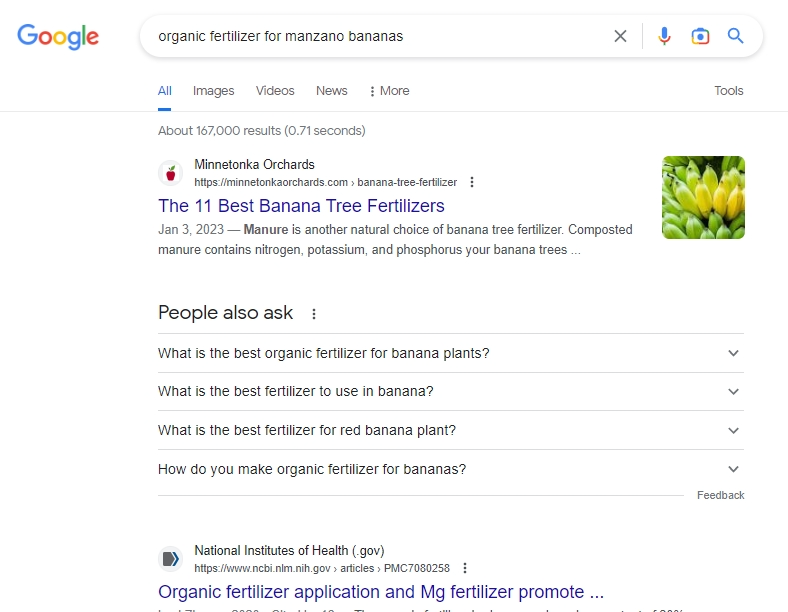Open the Tools filter option
The image size is (788, 612).
coord(729,91)
